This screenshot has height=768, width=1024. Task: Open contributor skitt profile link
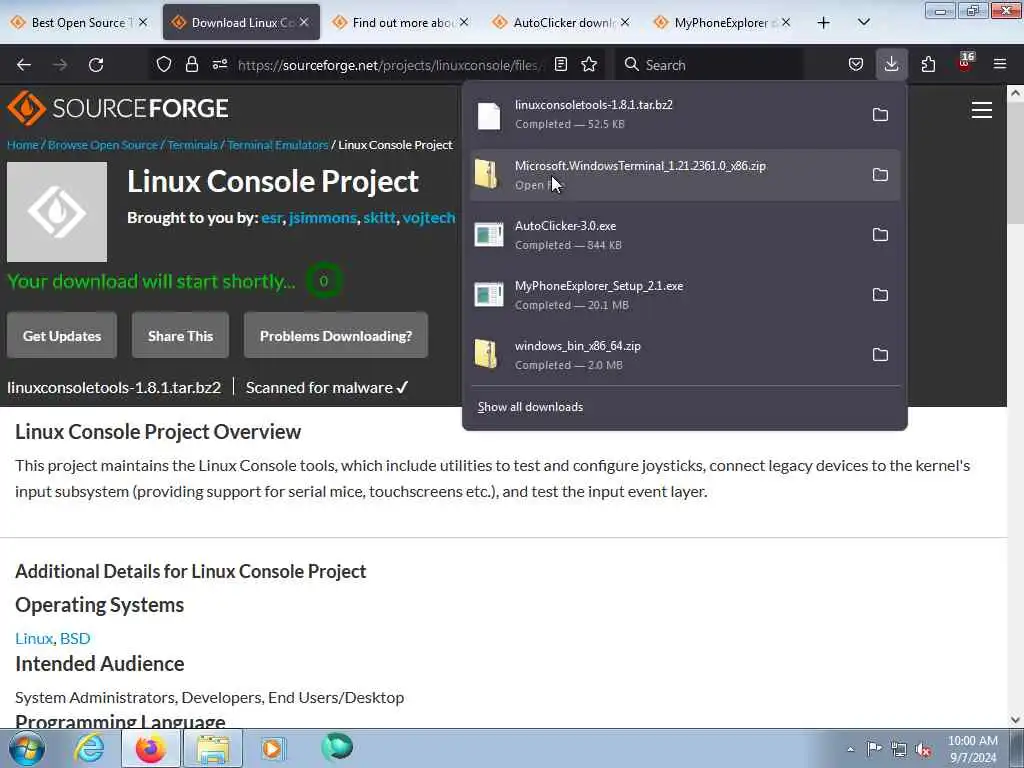click(x=379, y=217)
